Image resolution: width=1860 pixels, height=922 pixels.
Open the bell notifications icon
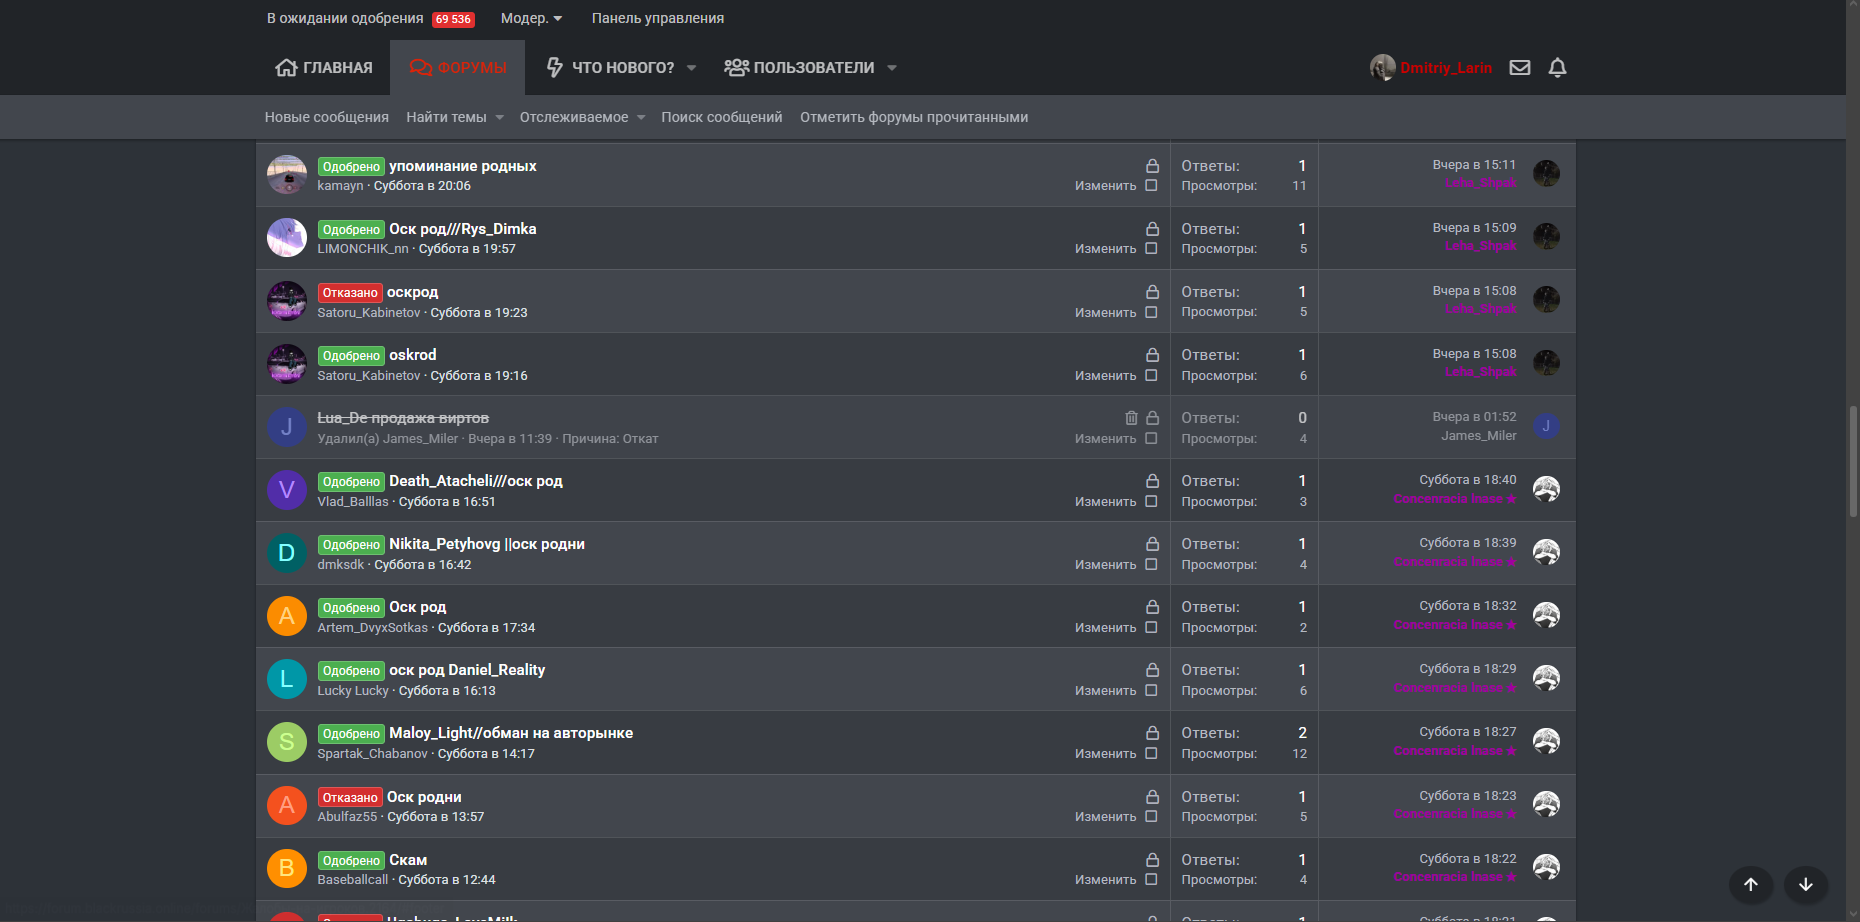[x=1557, y=68]
